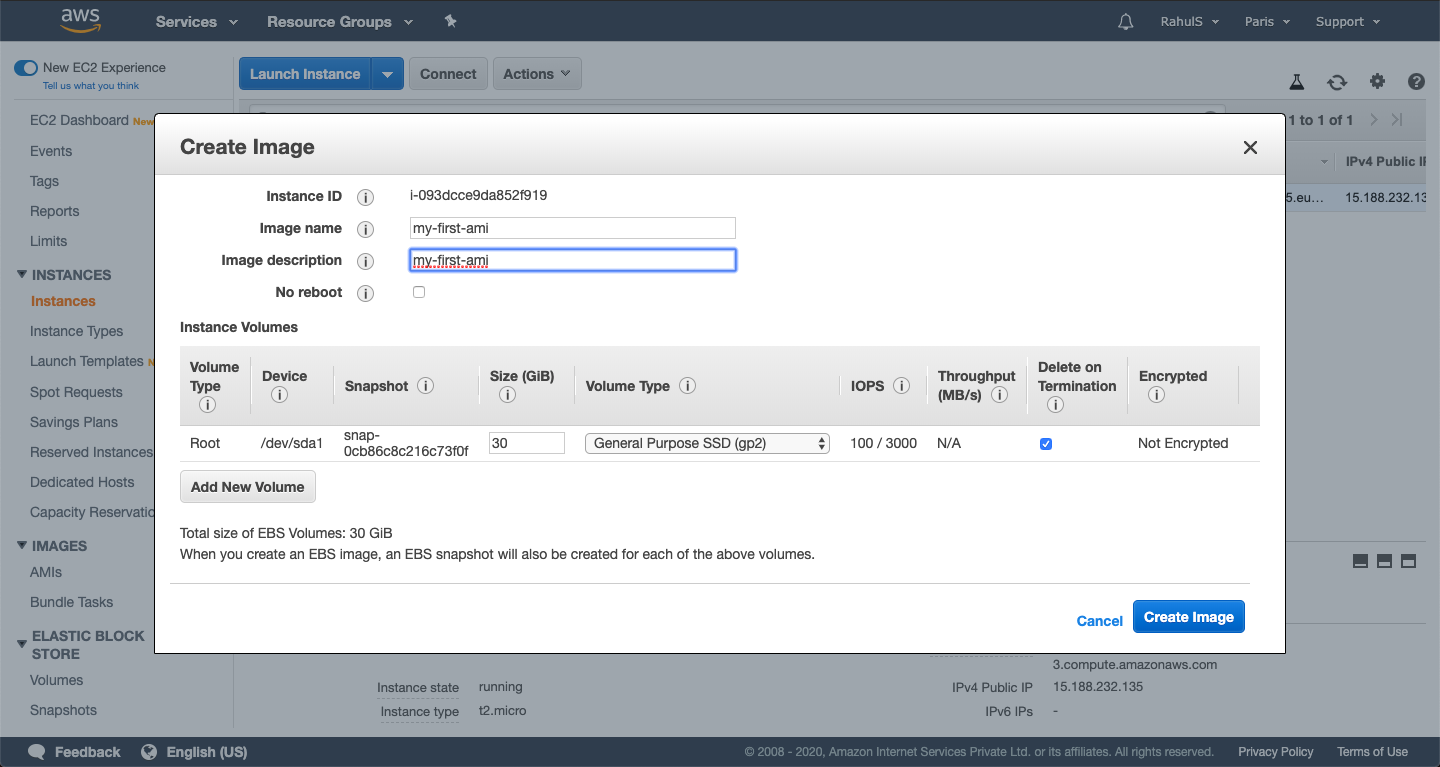Open Feedback via speech bubble icon

(x=36, y=751)
